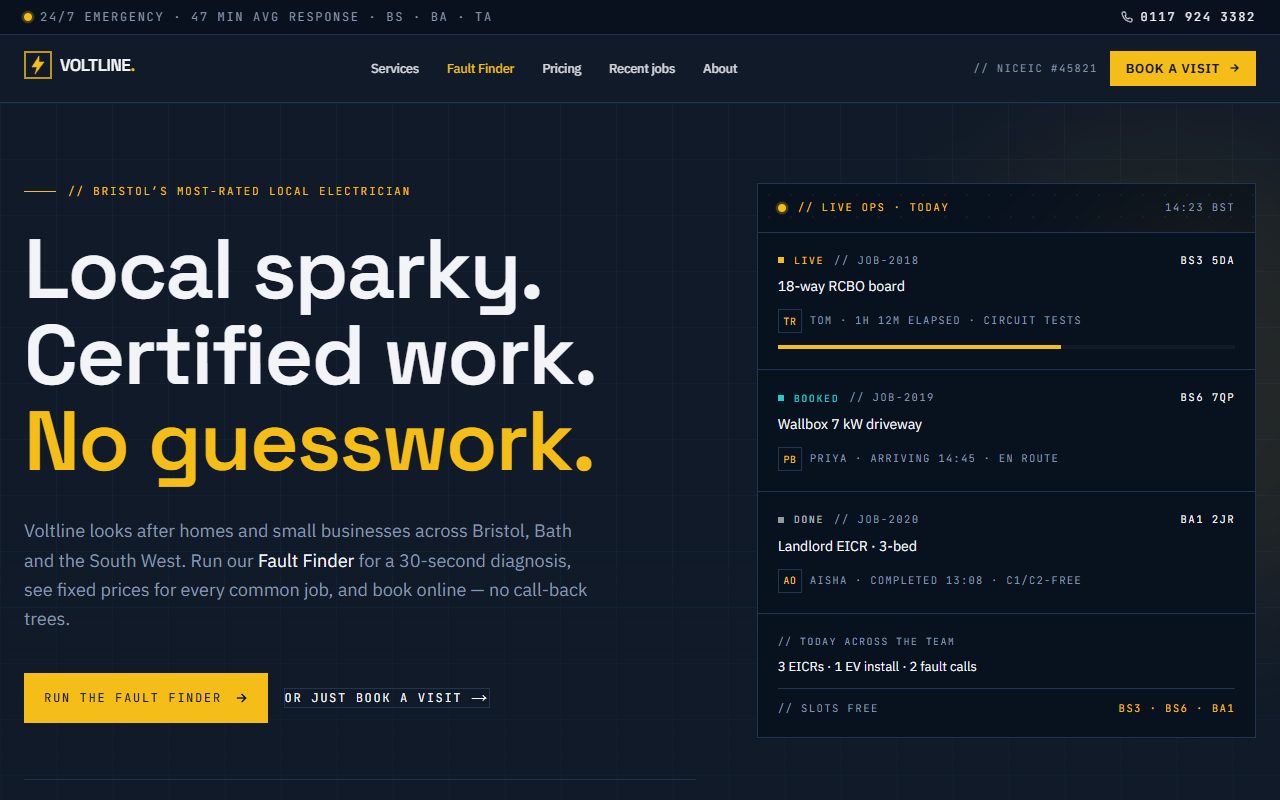Click the BA1 2JR postcode
Image resolution: width=1280 pixels, height=800 pixels.
coord(1207,519)
